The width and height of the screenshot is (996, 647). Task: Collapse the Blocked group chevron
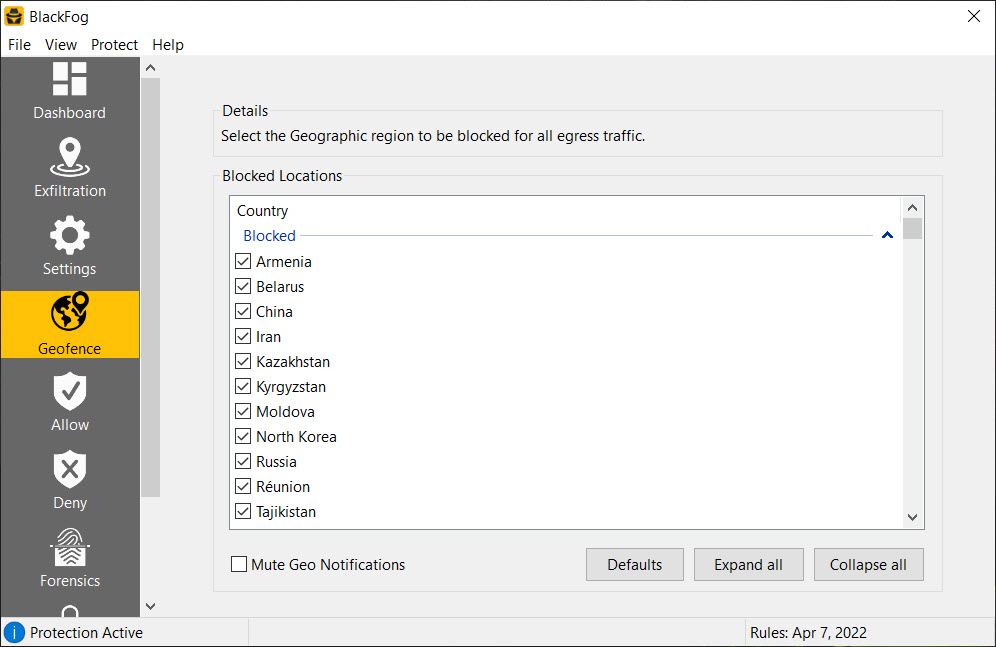887,236
